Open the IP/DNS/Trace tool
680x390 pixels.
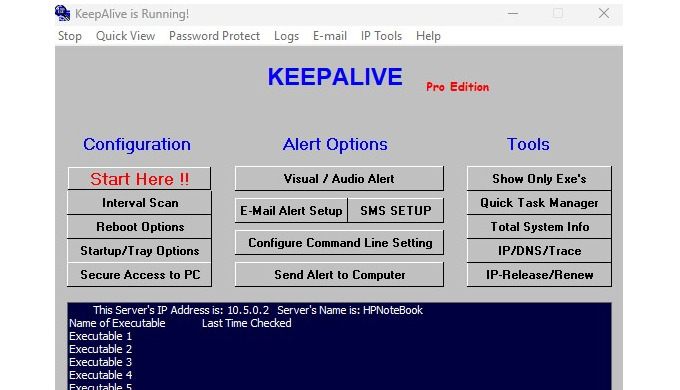click(539, 250)
